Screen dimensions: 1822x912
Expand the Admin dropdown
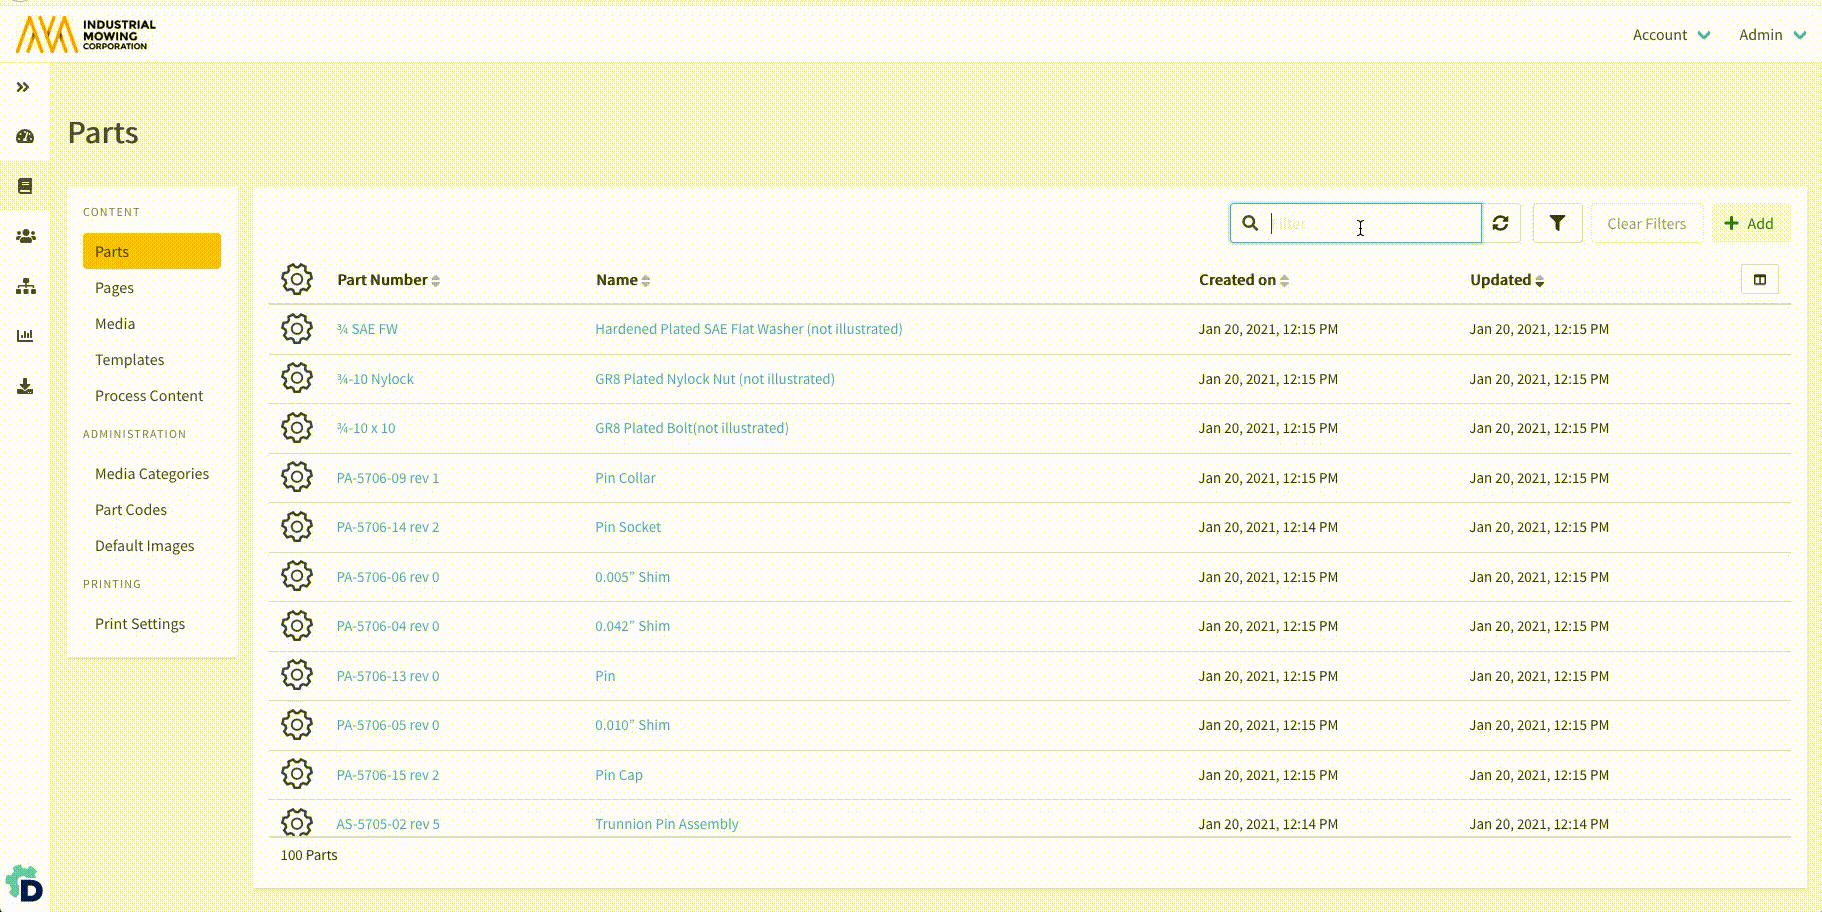click(1771, 35)
